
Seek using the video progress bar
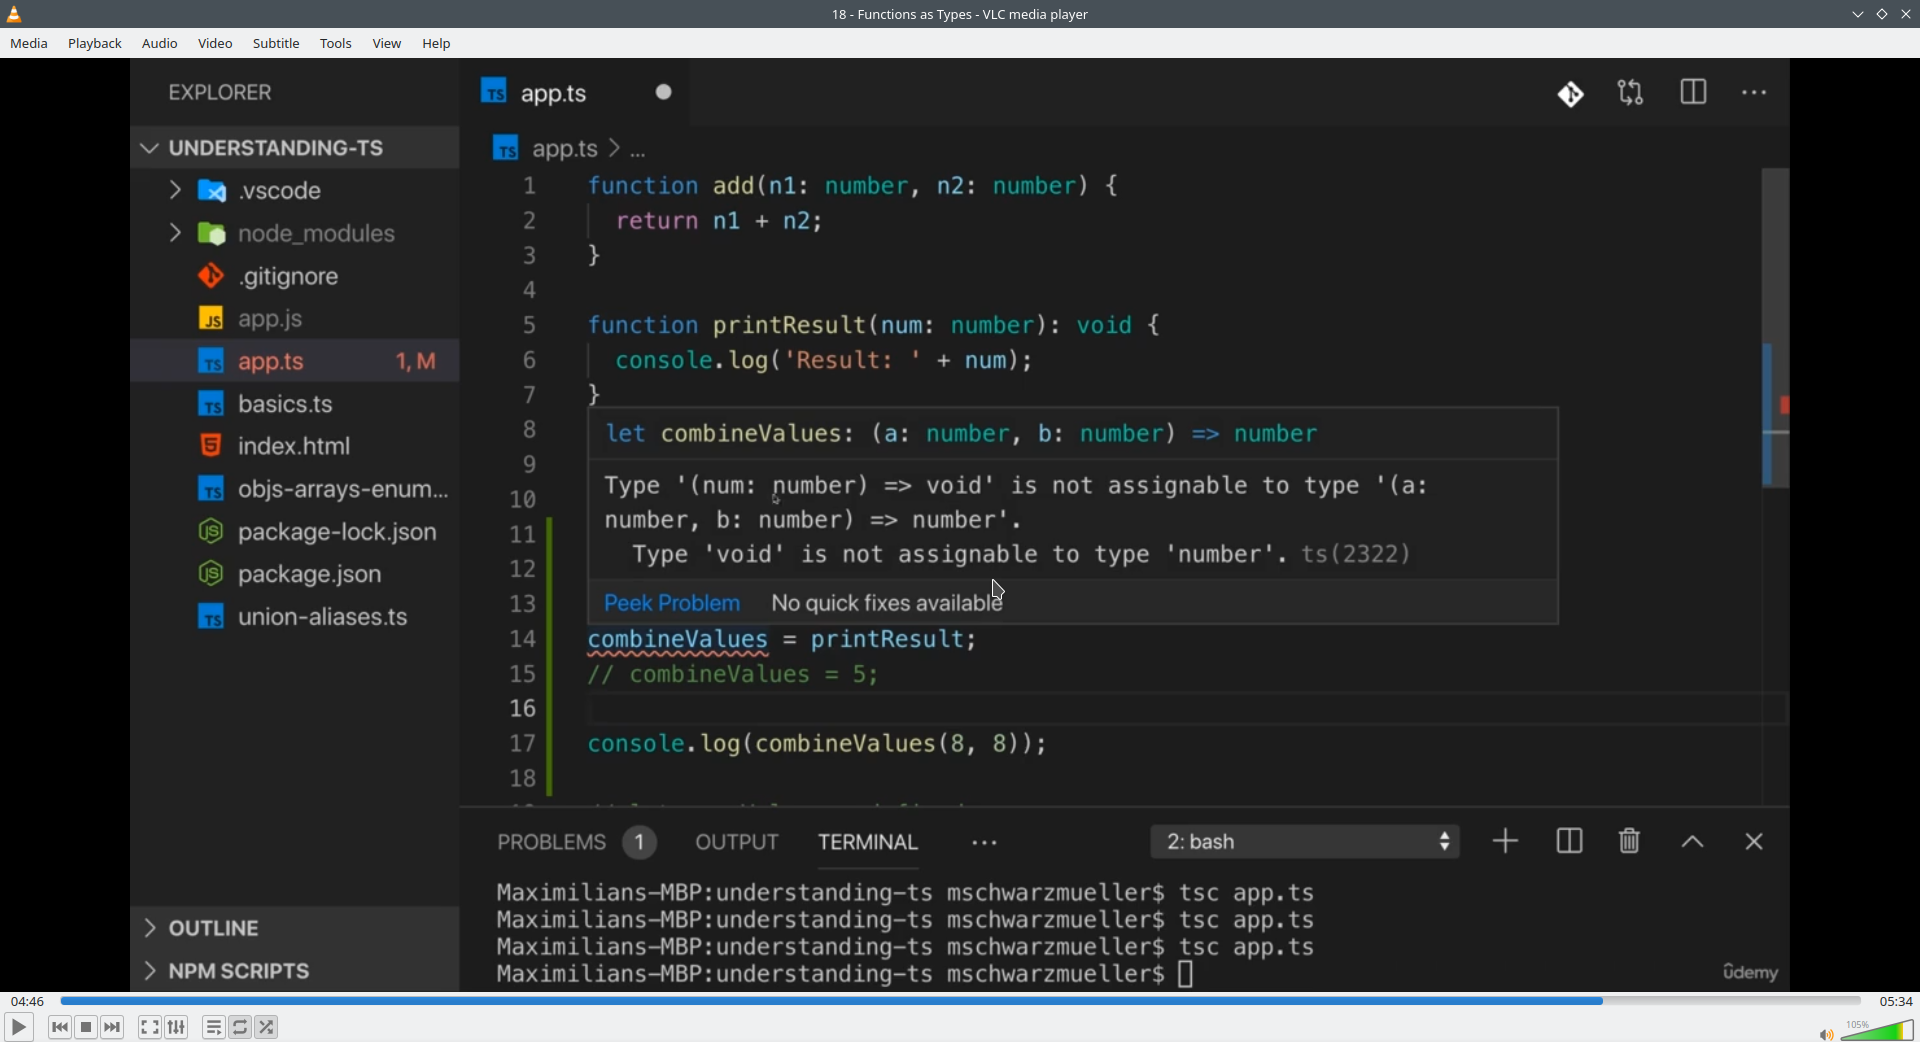[x=960, y=1001]
